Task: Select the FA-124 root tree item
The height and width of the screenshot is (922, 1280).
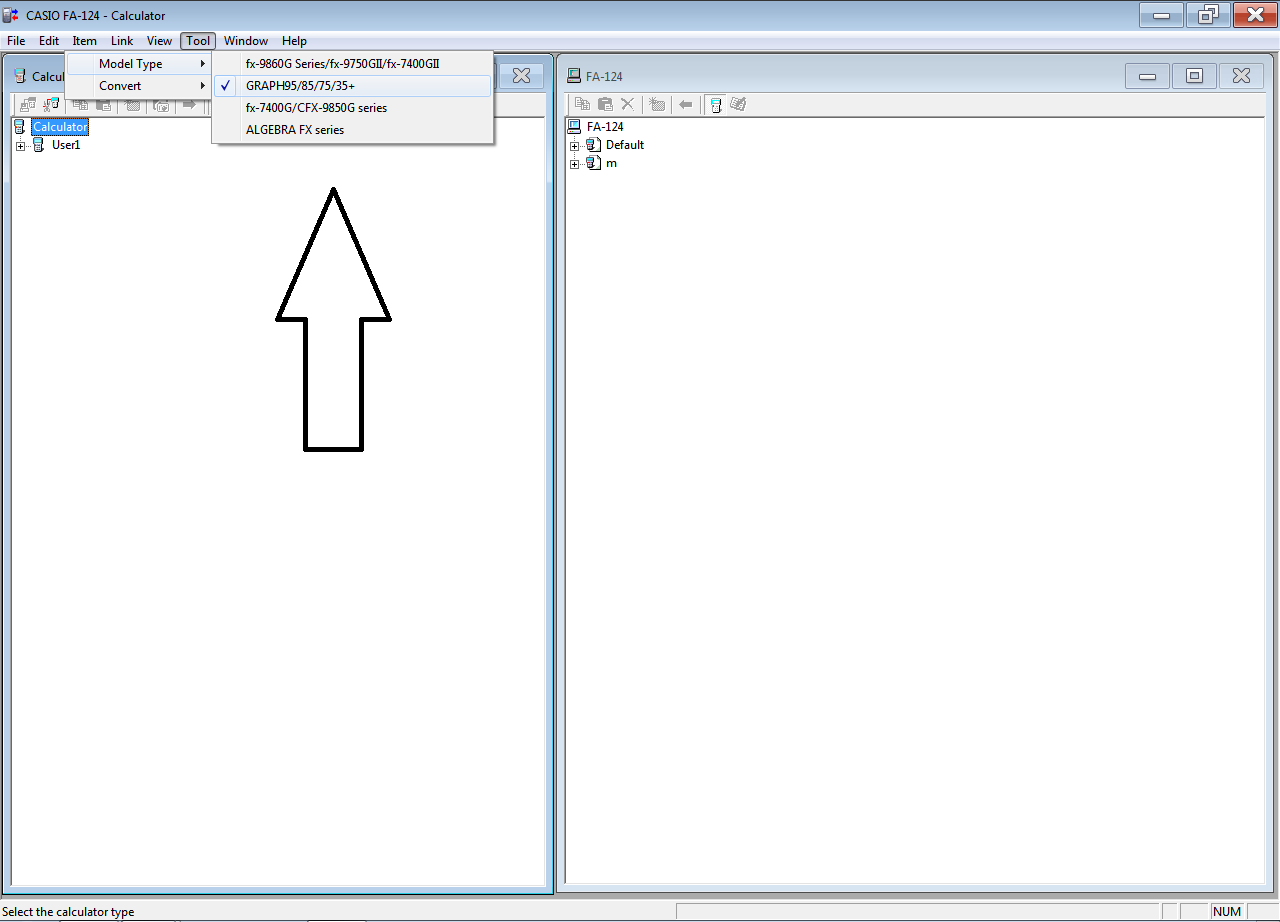Action: point(605,127)
